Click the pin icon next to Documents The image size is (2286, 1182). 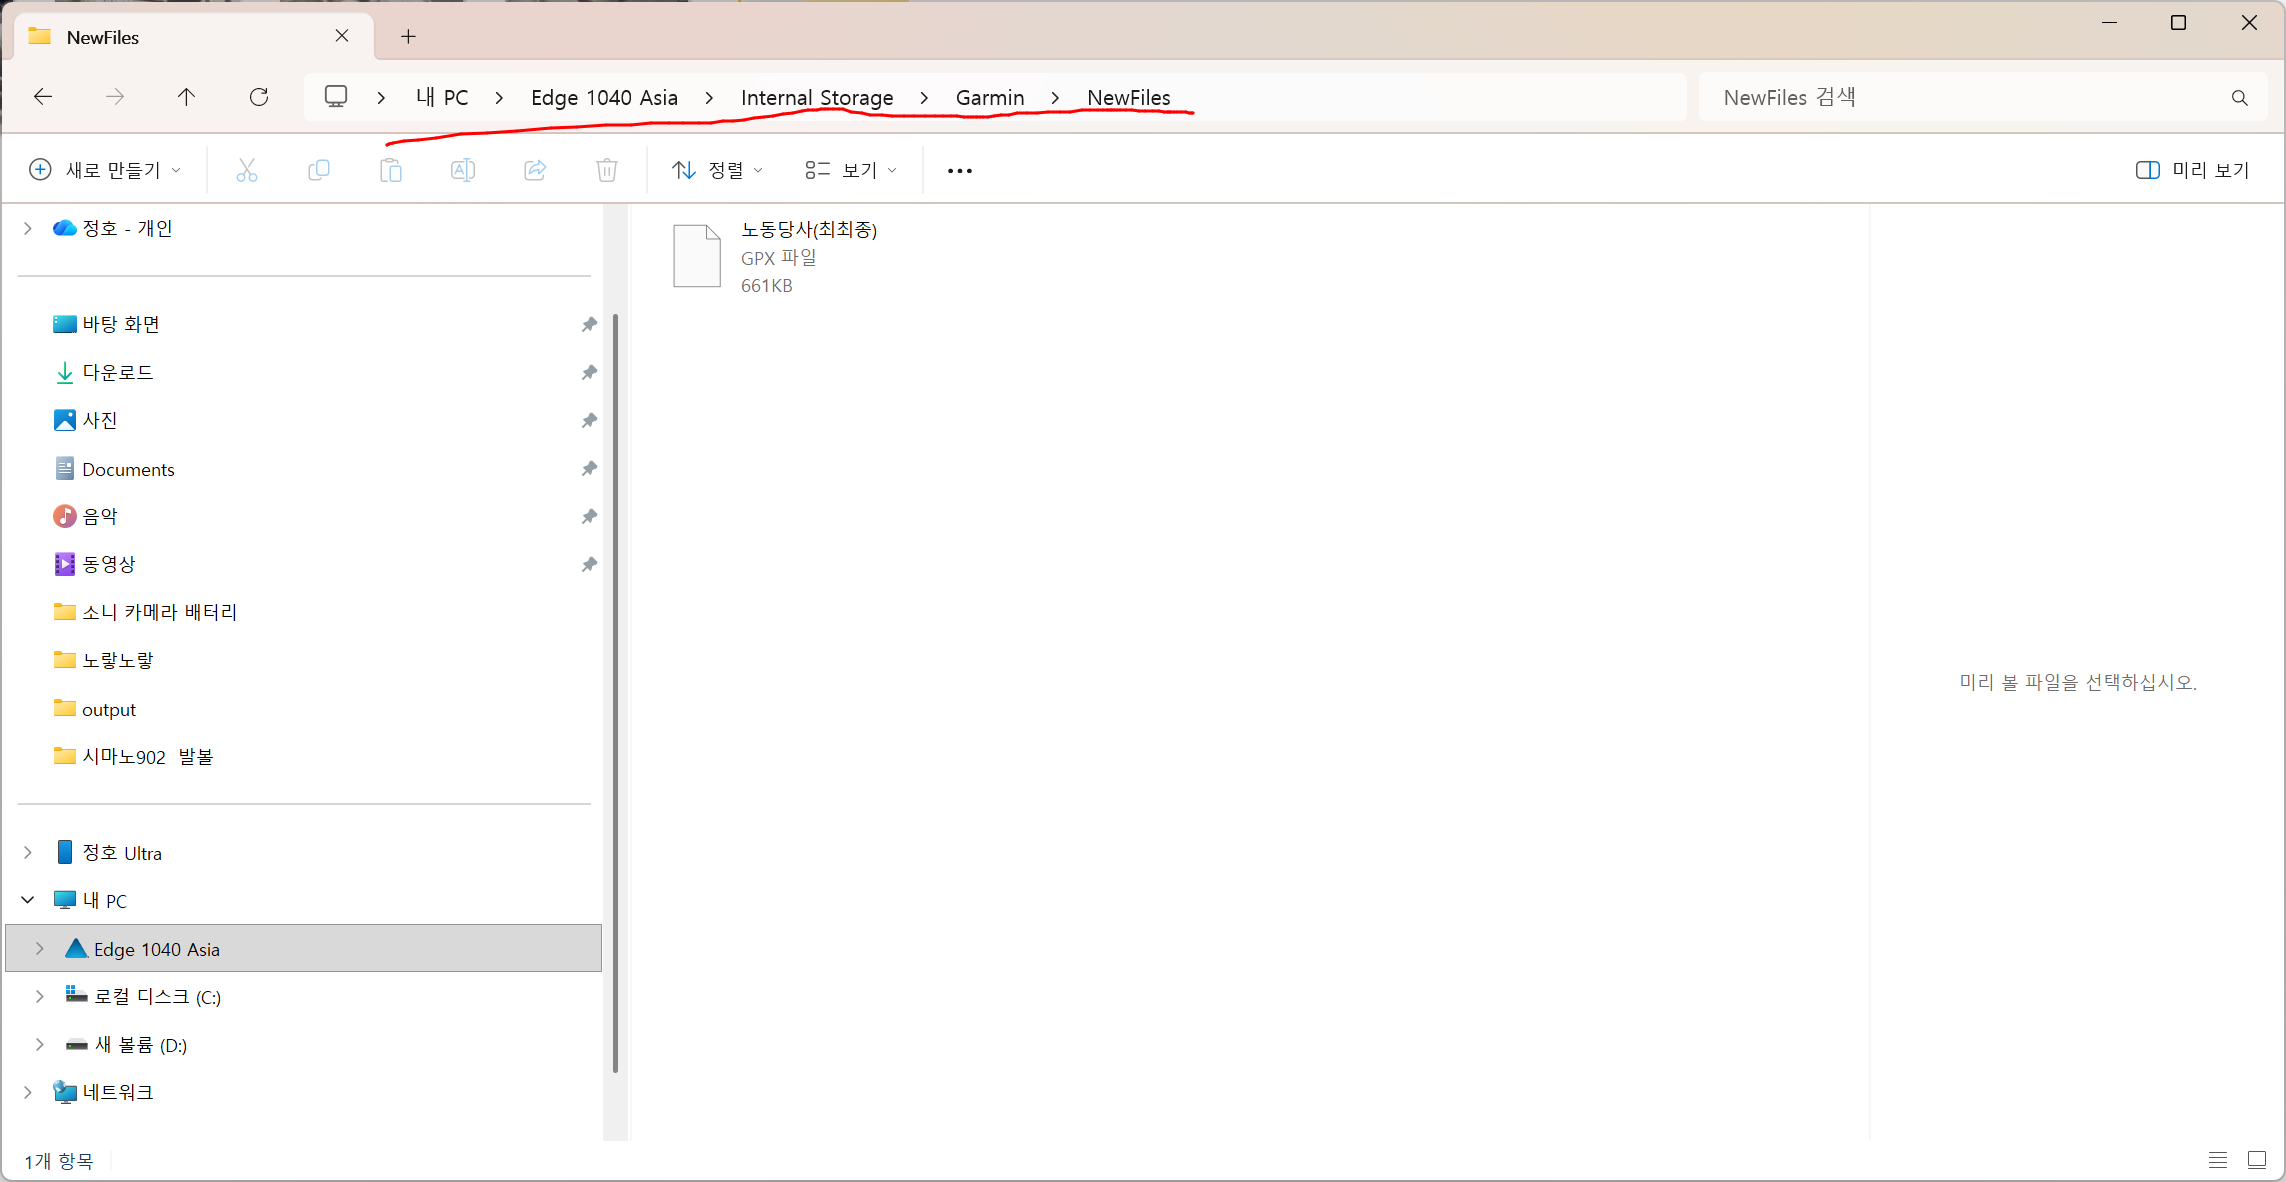point(589,468)
